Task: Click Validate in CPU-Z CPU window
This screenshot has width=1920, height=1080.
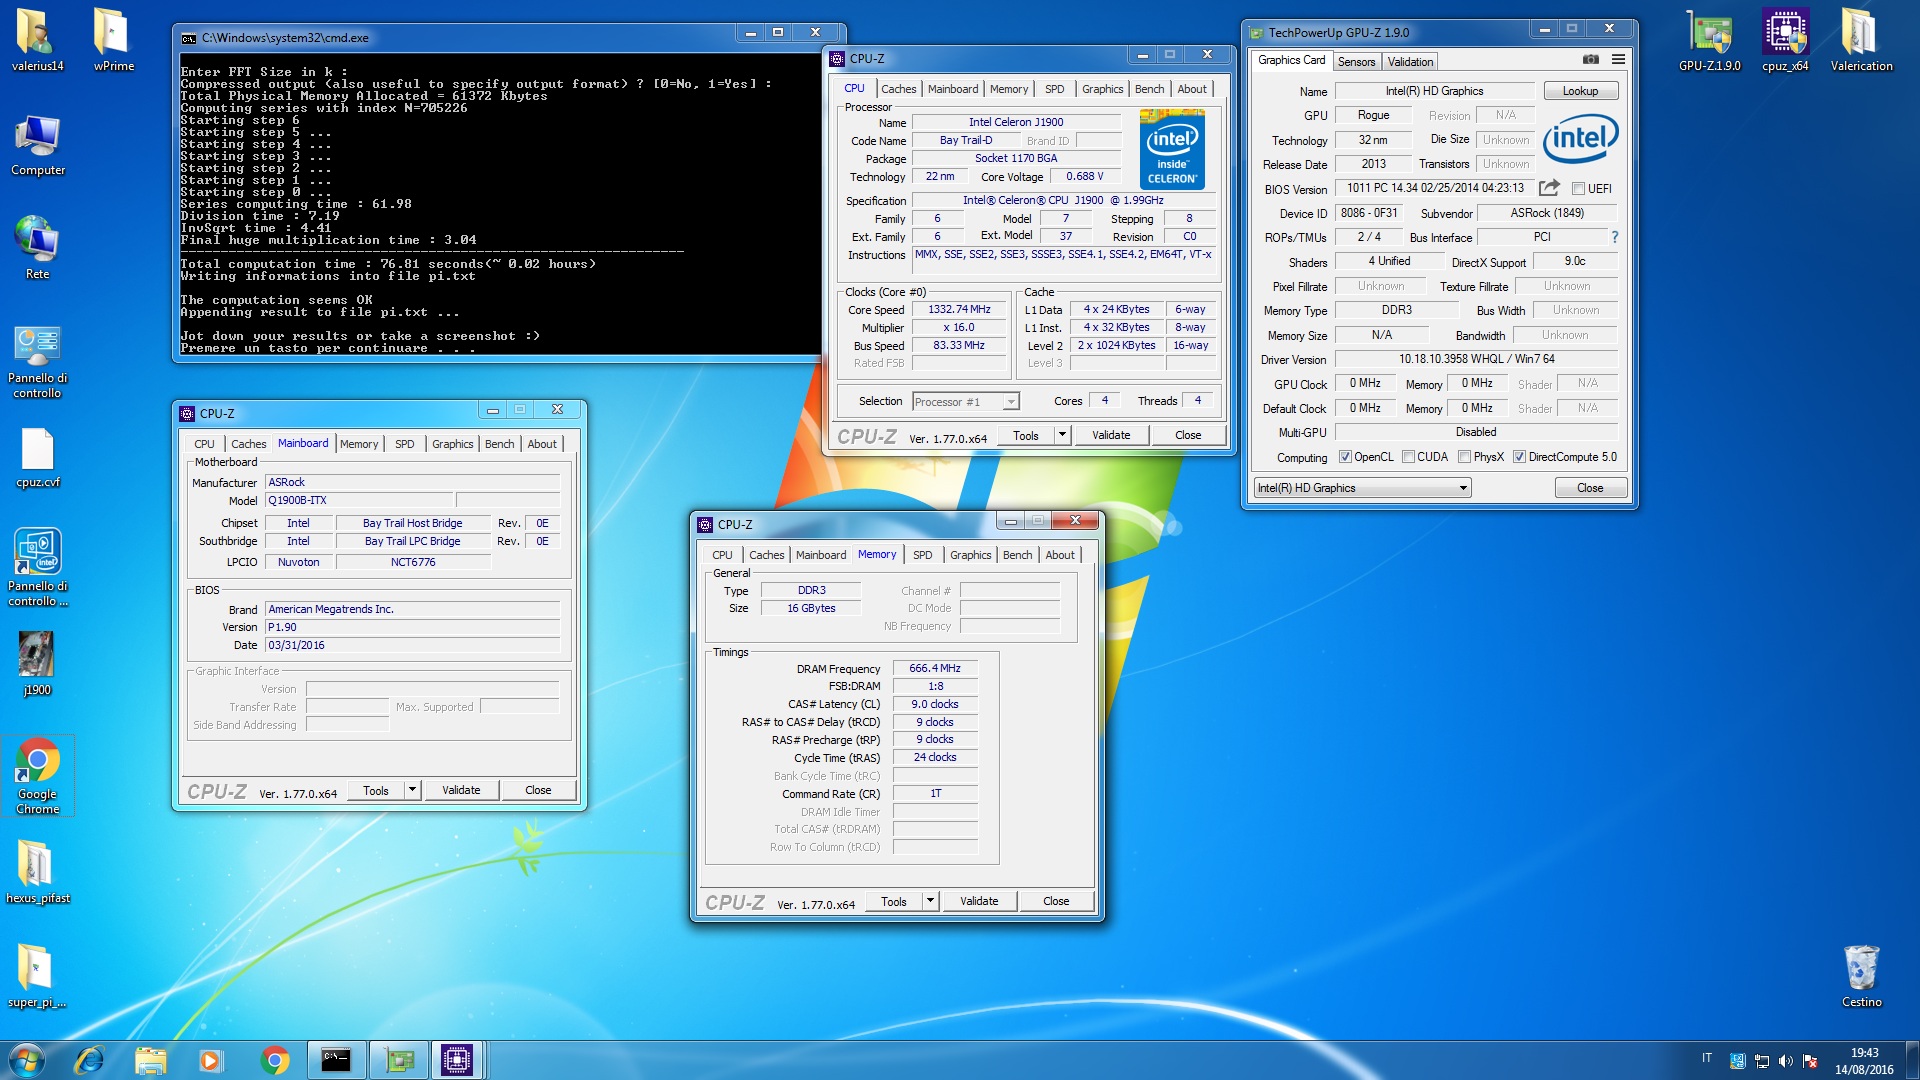Action: tap(1111, 435)
